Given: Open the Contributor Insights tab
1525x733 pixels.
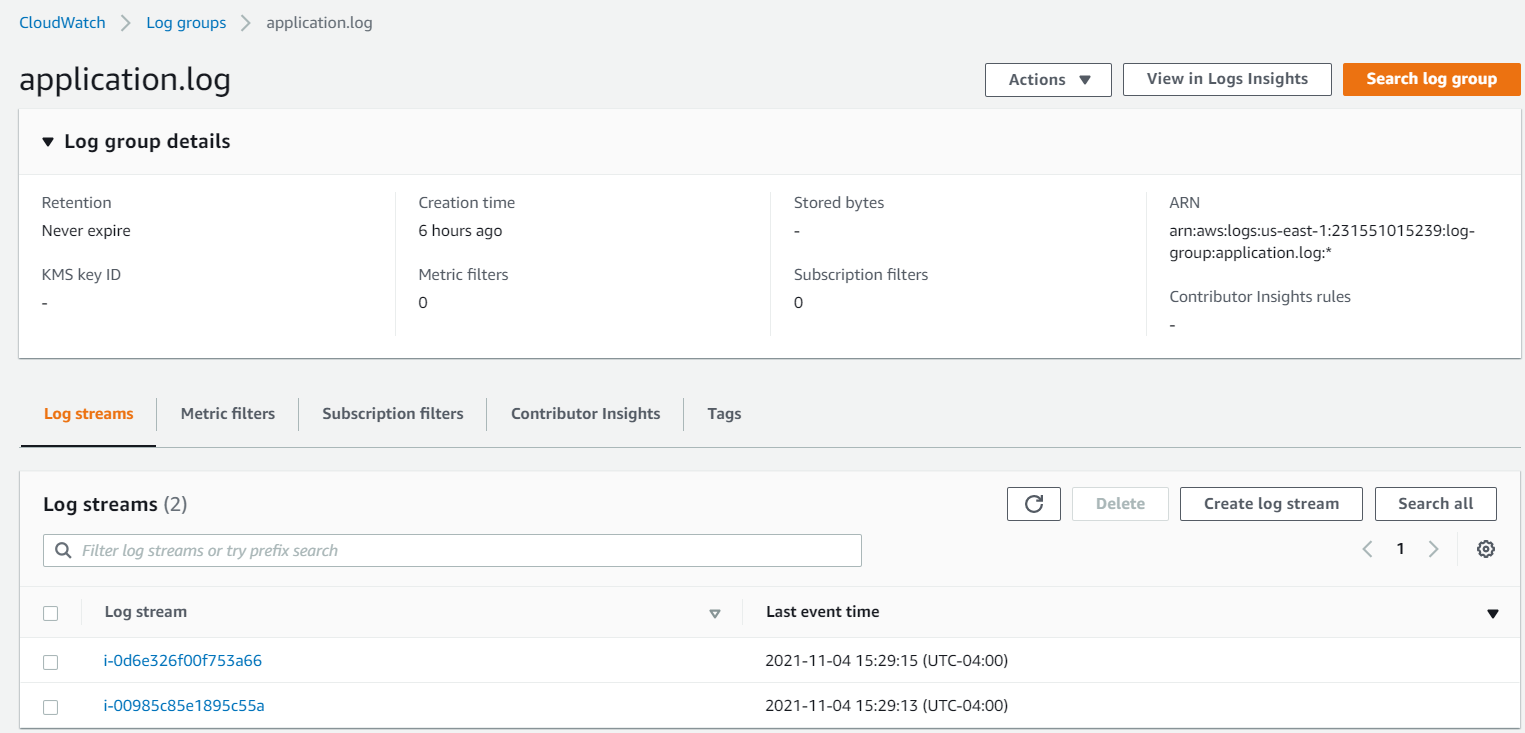Looking at the screenshot, I should pos(586,414).
